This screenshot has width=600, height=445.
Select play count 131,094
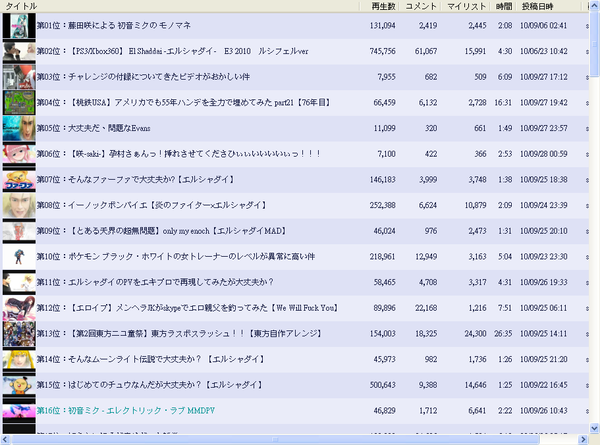382,26
